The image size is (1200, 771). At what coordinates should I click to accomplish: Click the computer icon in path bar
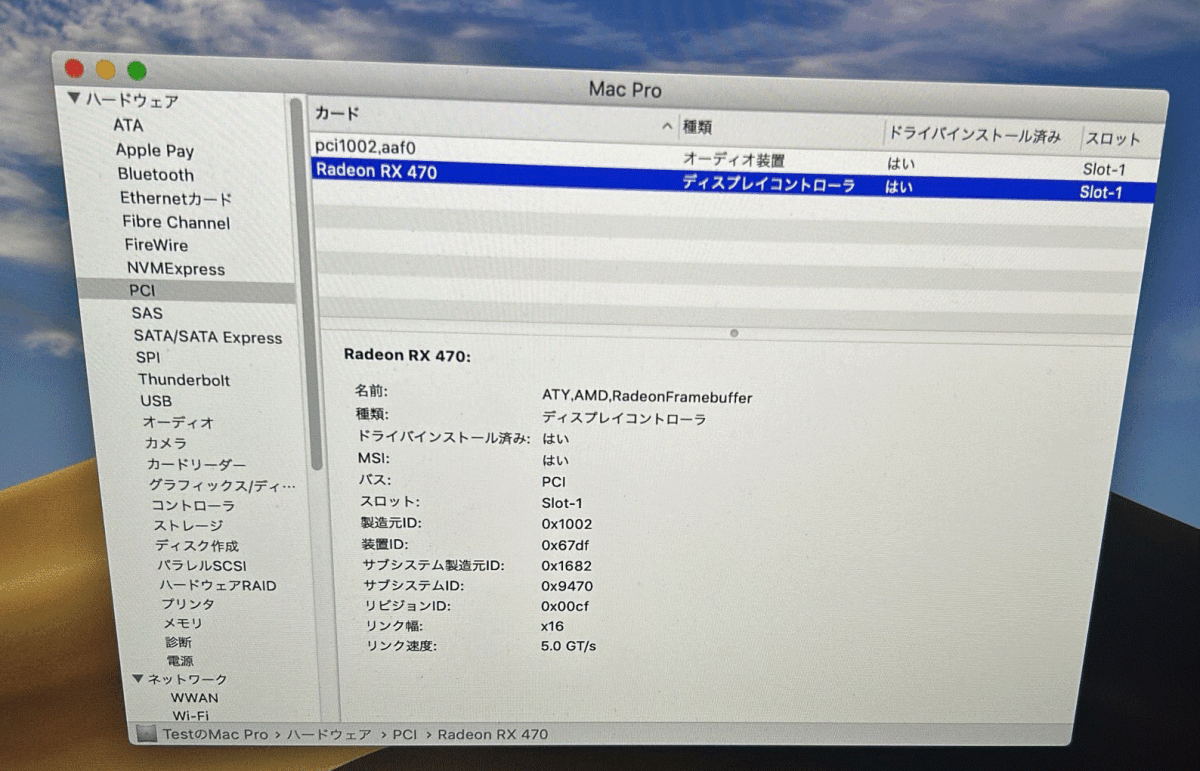pos(147,734)
